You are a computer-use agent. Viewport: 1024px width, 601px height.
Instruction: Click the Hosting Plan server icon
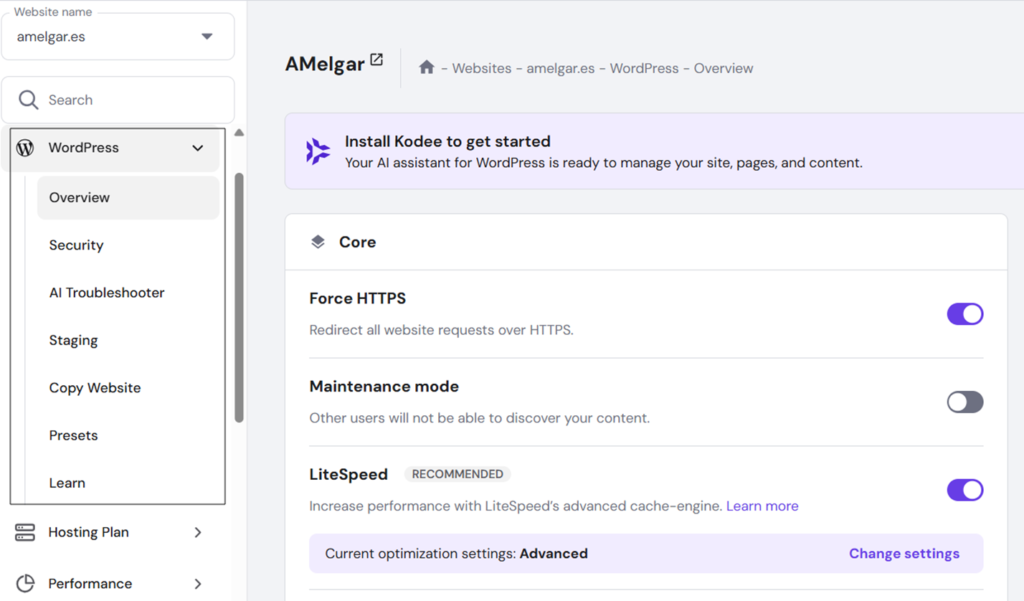(26, 533)
